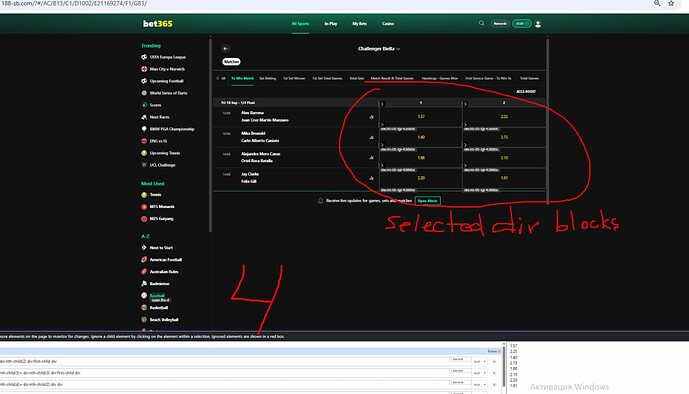The image size is (689, 394).
Task: Open stats icon for Mika Brunold match
Action: [371, 137]
